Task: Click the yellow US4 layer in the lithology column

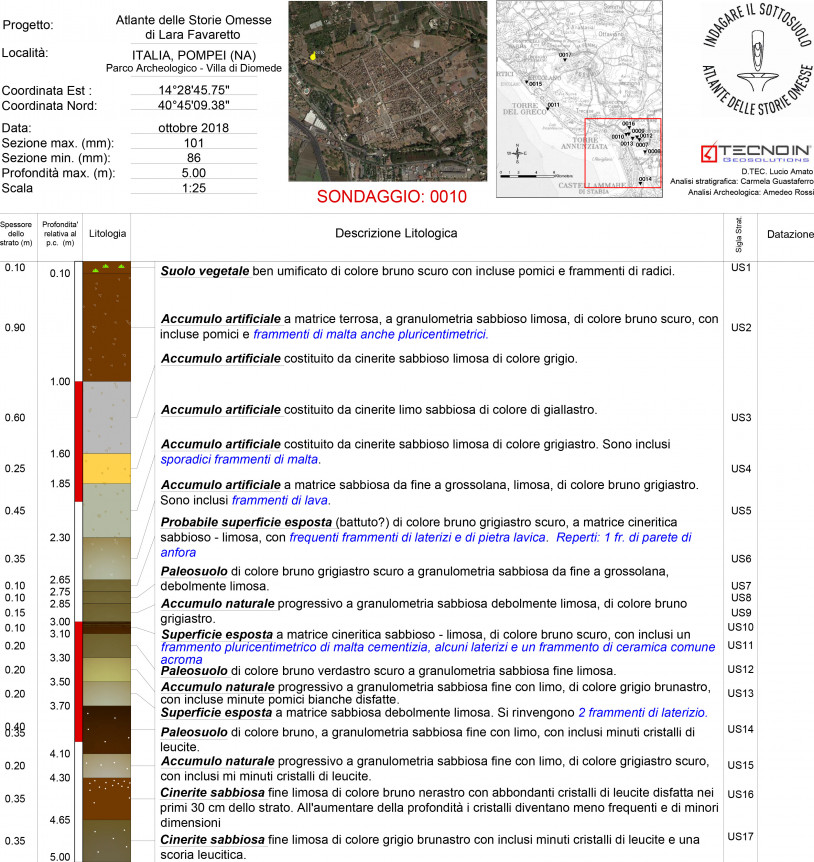Action: click(107, 467)
